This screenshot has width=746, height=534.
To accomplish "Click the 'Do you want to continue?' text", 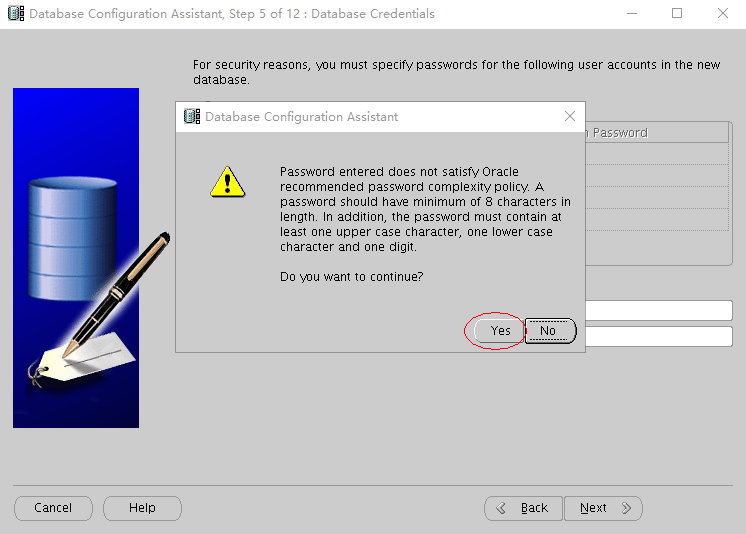I will 351,277.
